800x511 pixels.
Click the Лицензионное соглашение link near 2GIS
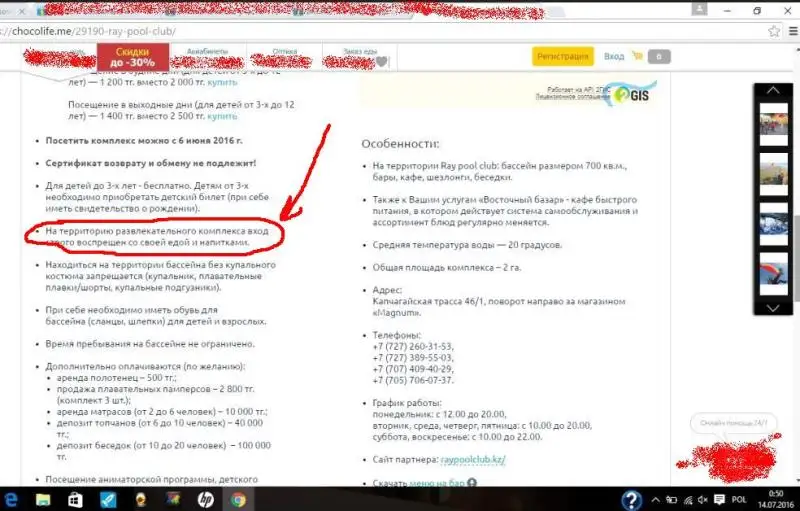[x=572, y=96]
